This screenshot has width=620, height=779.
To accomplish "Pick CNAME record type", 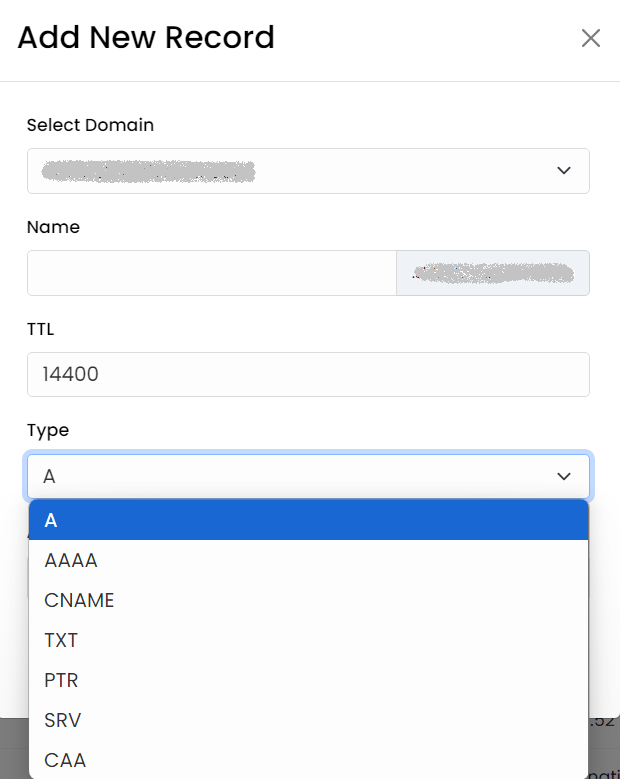I will click(x=309, y=600).
